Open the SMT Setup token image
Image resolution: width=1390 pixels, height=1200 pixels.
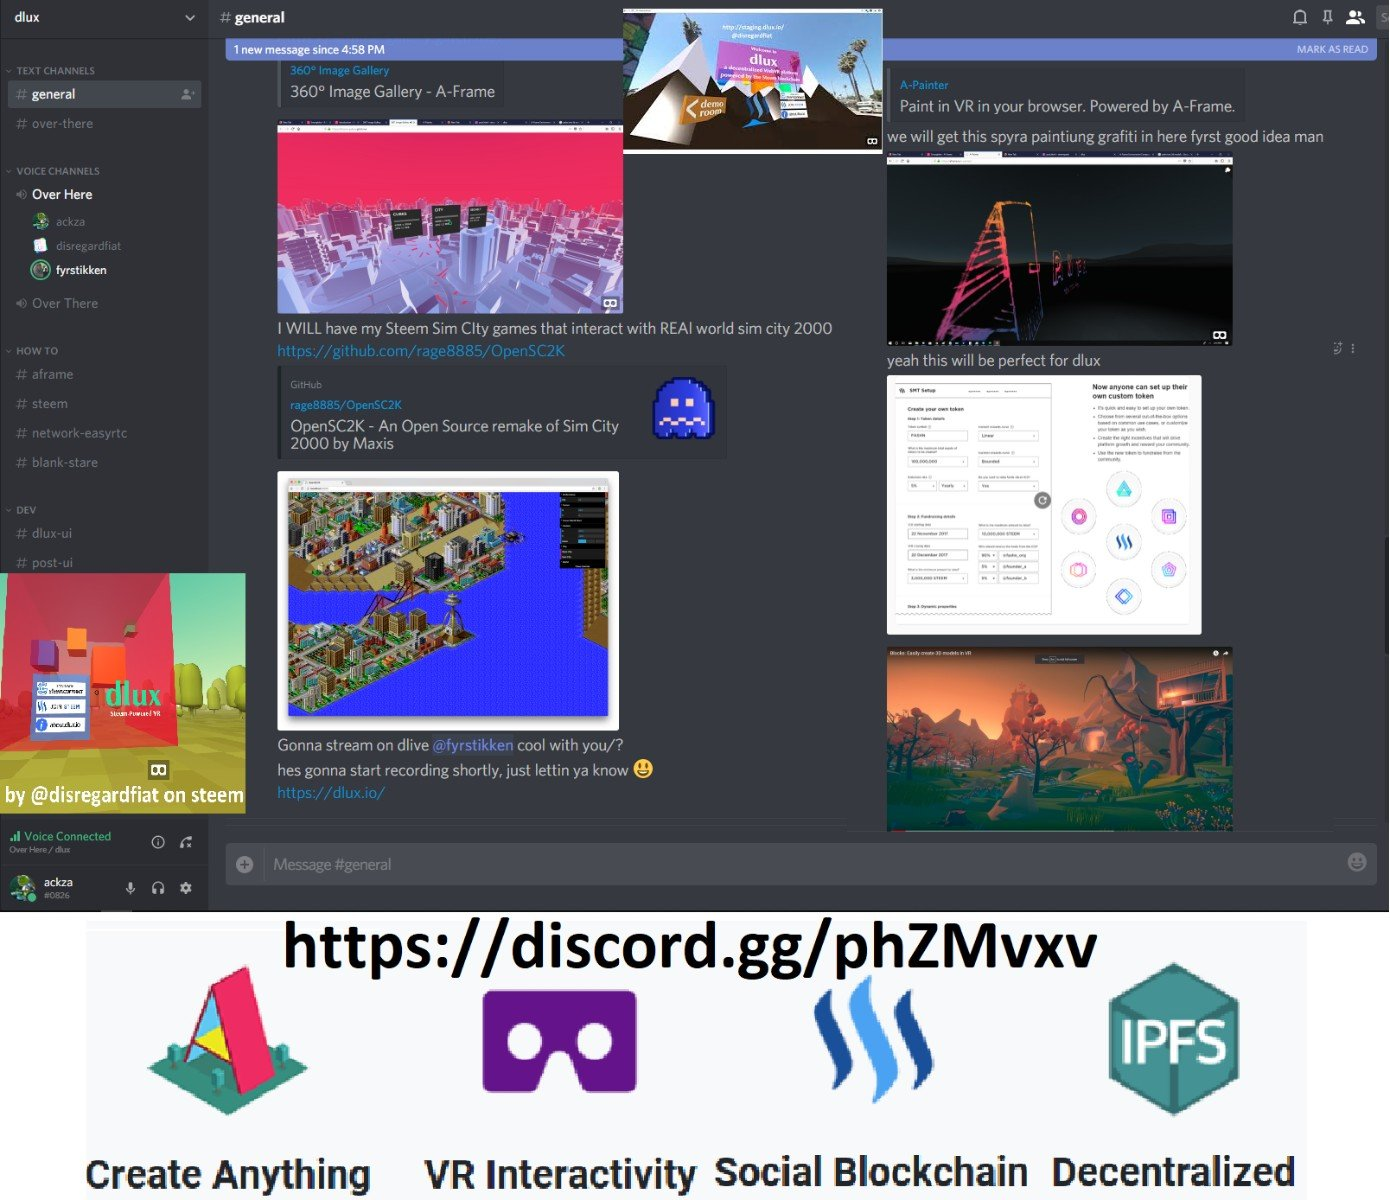[1044, 505]
